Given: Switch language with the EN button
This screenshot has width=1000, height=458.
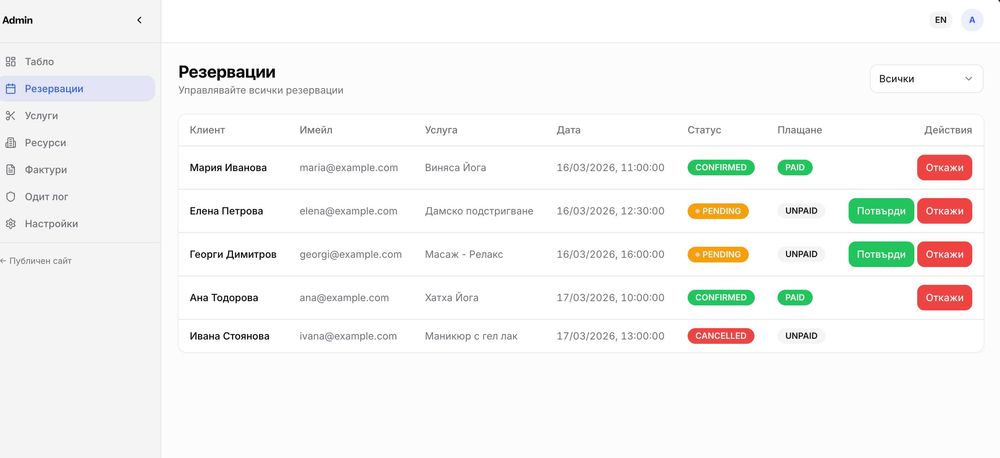Looking at the screenshot, I should click(x=940, y=20).
